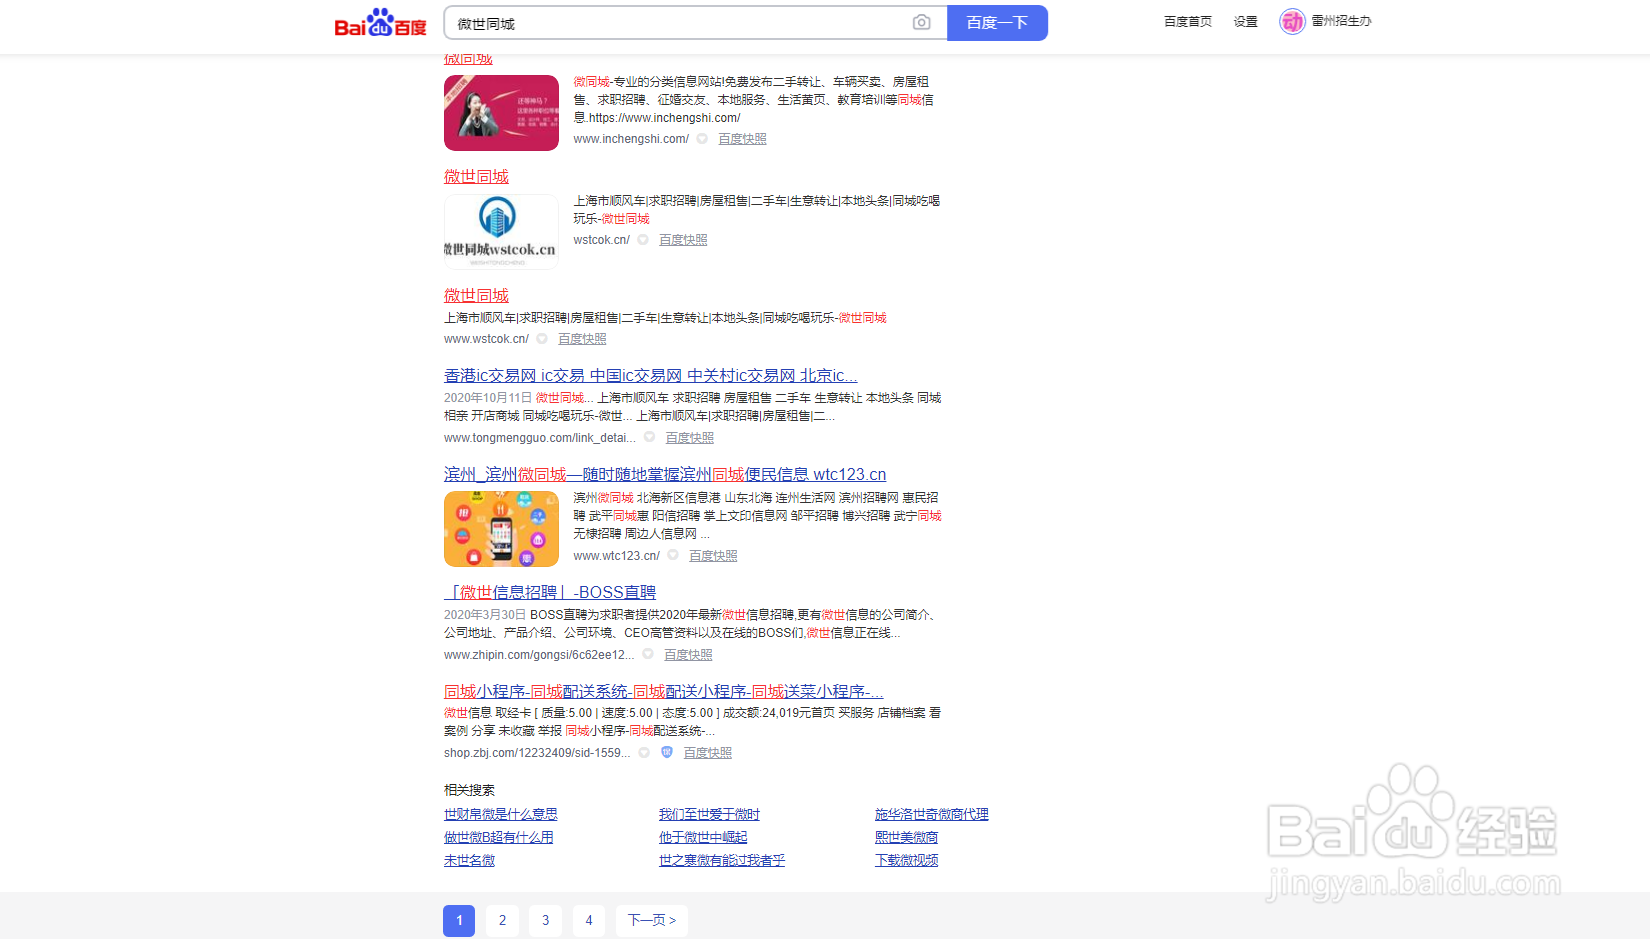The height and width of the screenshot is (939, 1650).
Task: Open related search 熙世美微商
Action: coord(907,837)
